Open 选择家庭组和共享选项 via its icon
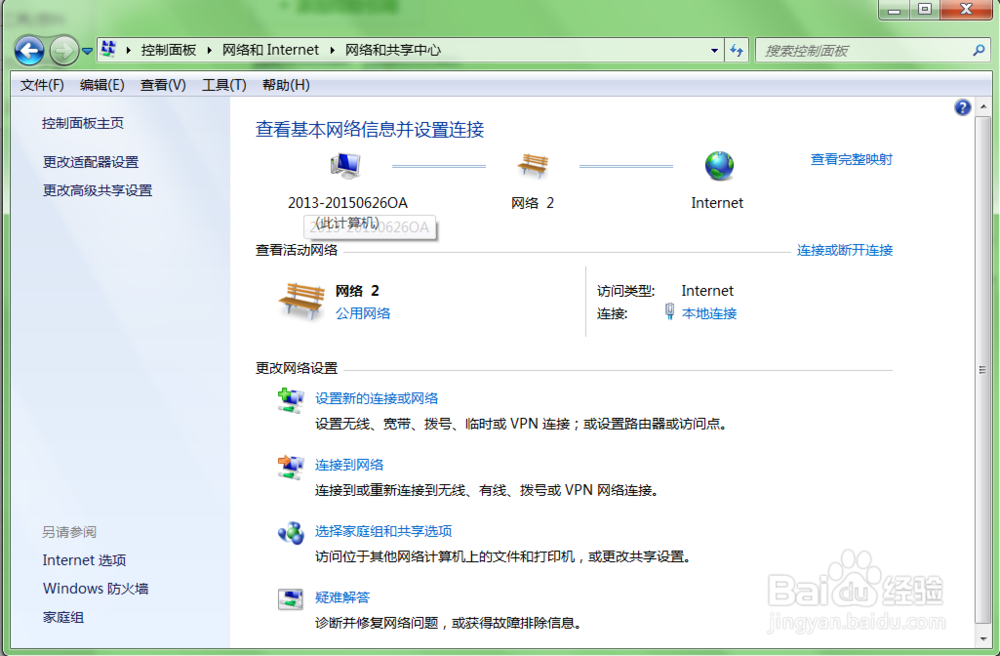Screen dimensions: 1000x656 tap(290, 532)
